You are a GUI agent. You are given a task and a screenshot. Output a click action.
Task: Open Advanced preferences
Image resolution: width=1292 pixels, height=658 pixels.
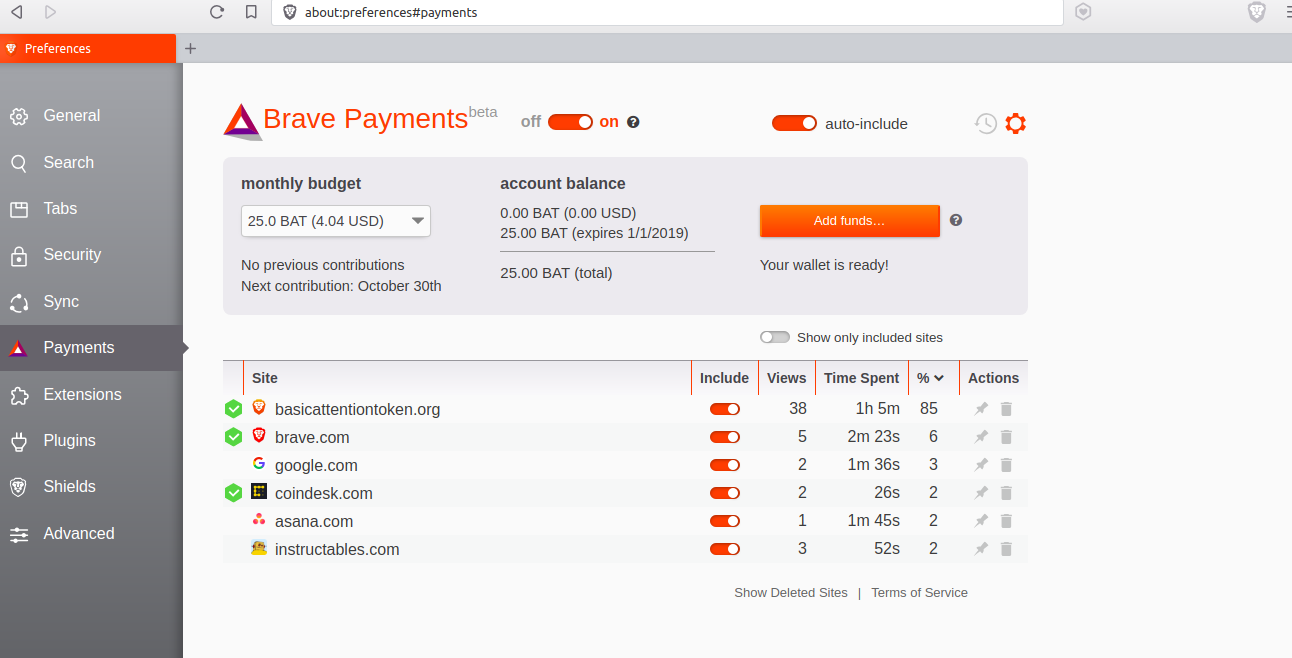tap(91, 533)
